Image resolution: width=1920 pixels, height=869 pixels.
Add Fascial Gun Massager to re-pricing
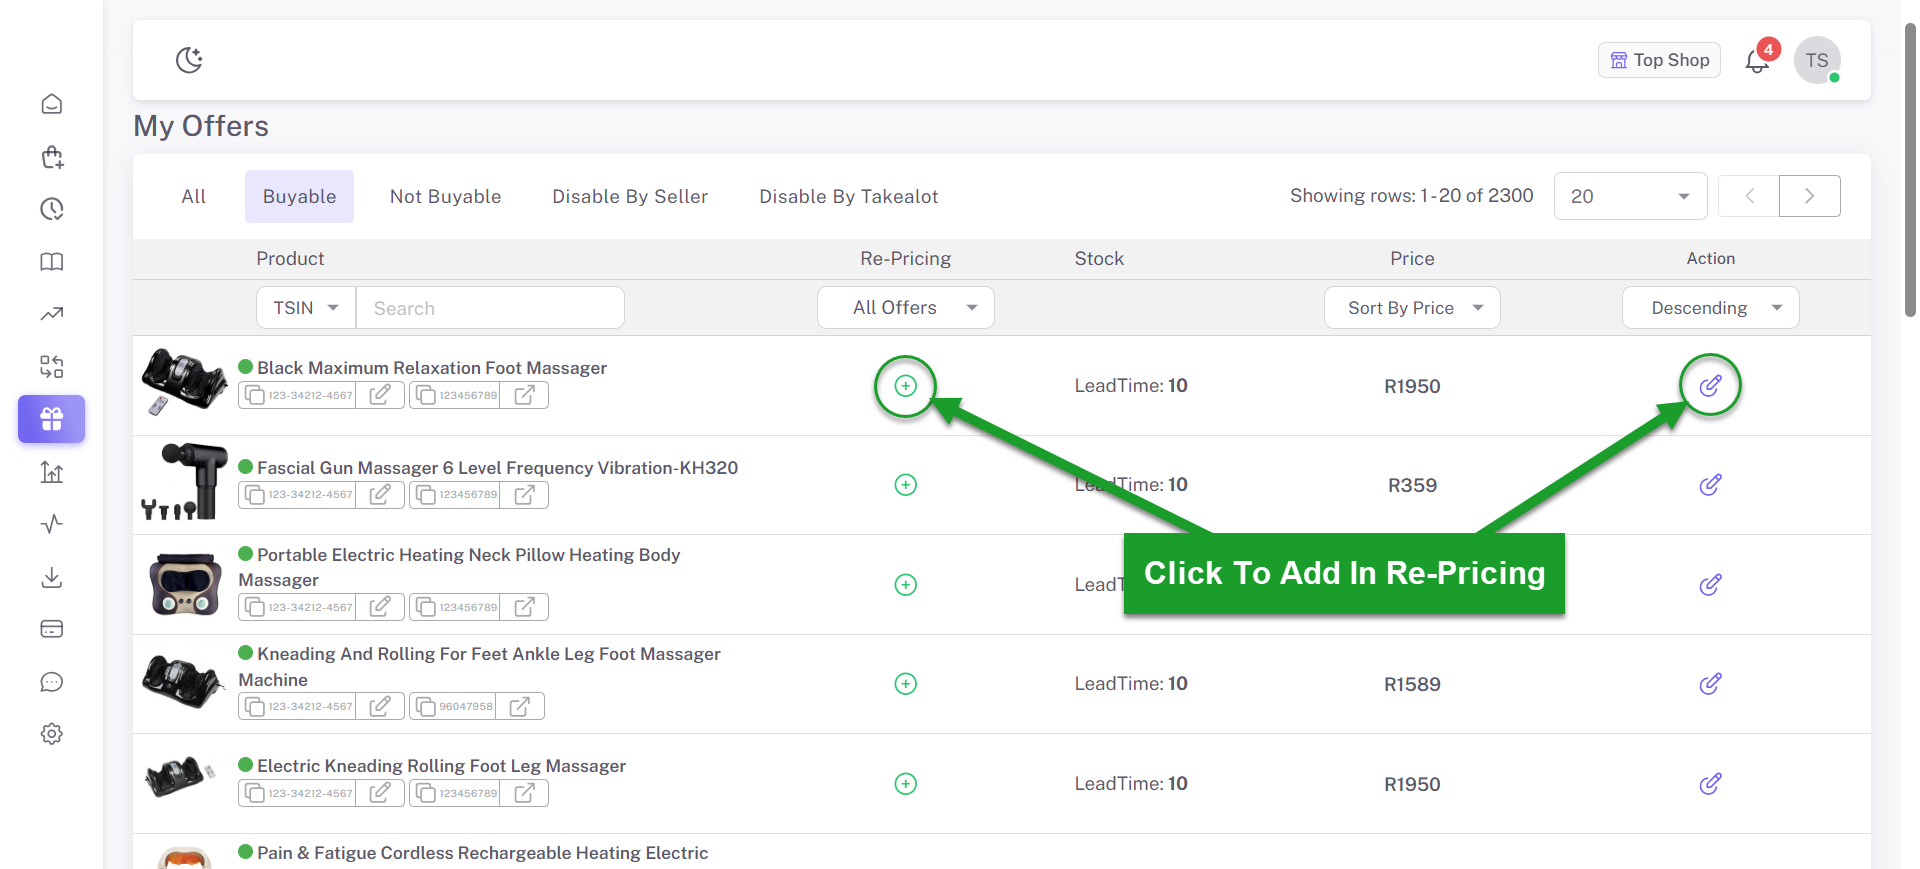[905, 485]
